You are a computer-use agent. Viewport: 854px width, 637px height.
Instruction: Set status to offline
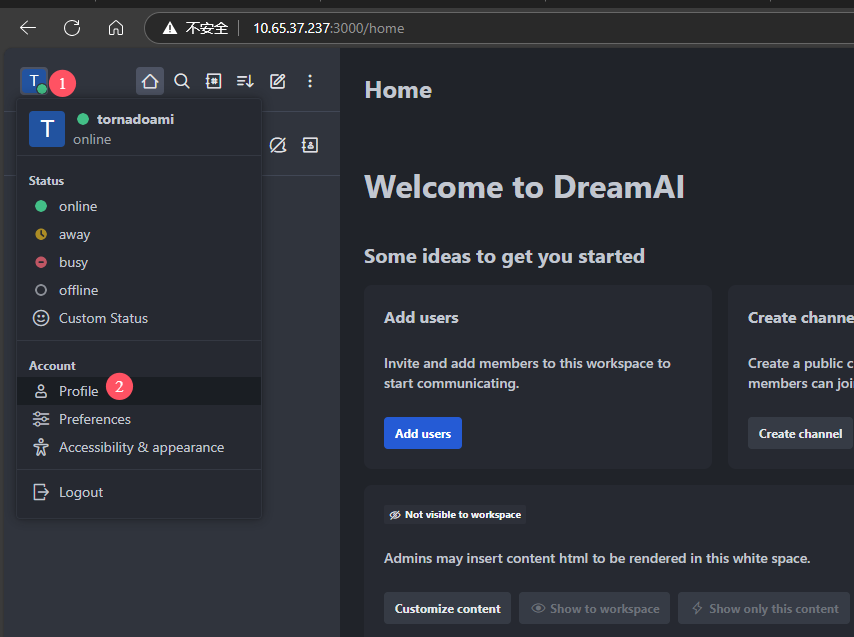coord(139,290)
